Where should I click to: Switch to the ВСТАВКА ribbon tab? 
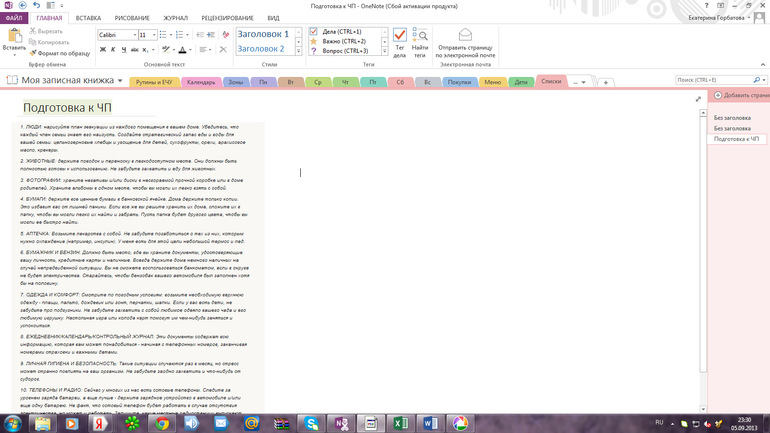tap(88, 18)
